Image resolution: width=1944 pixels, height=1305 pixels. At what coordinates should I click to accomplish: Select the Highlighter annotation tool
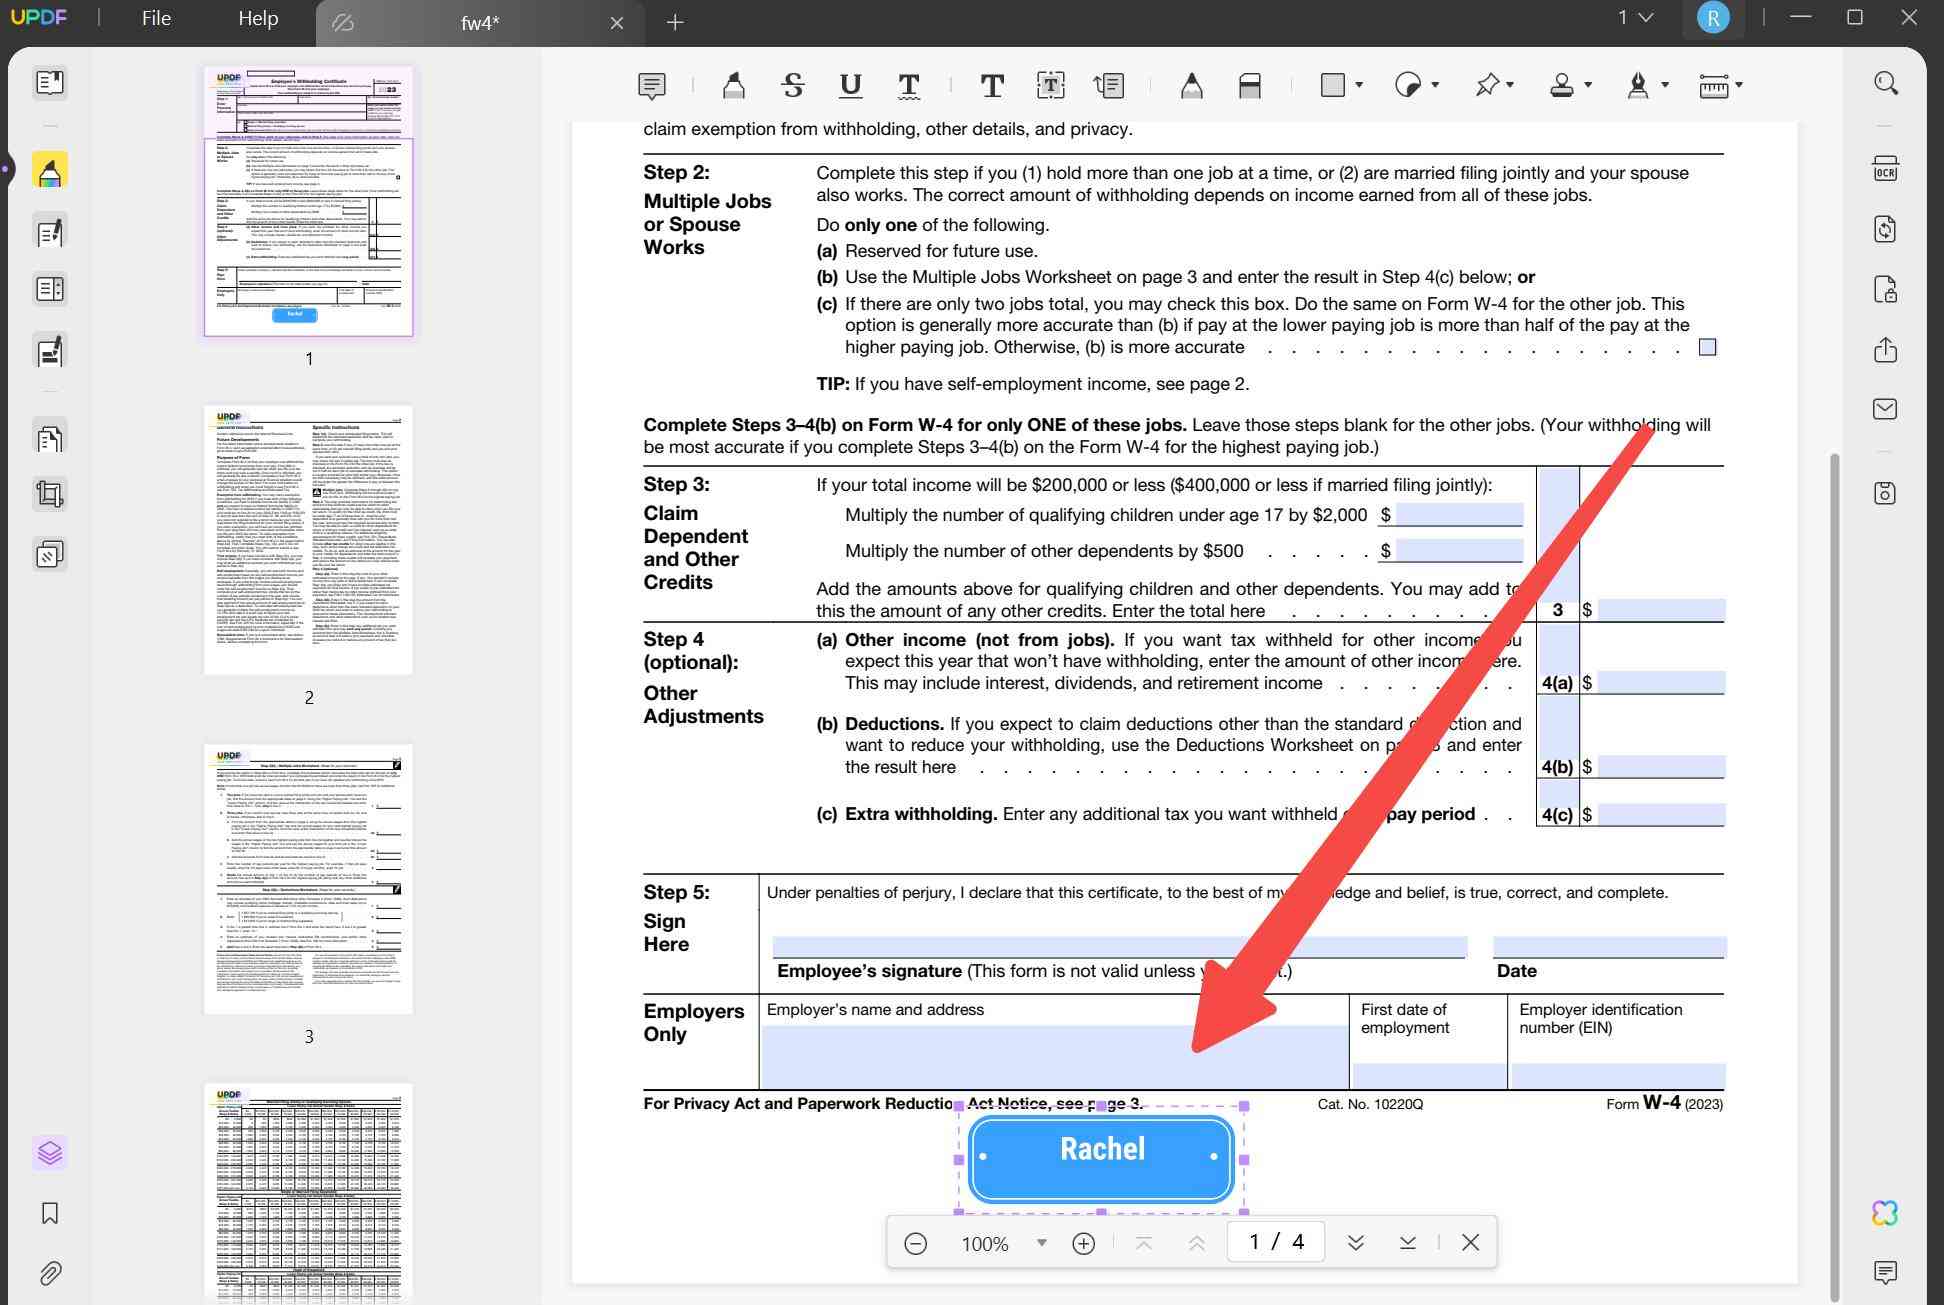tap(733, 85)
